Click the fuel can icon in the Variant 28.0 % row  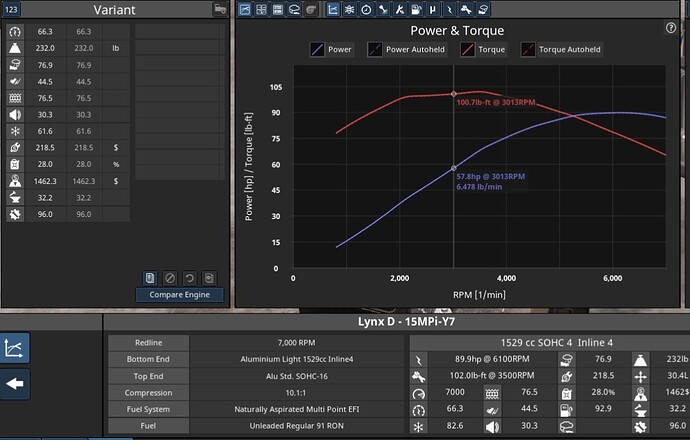coord(15,164)
